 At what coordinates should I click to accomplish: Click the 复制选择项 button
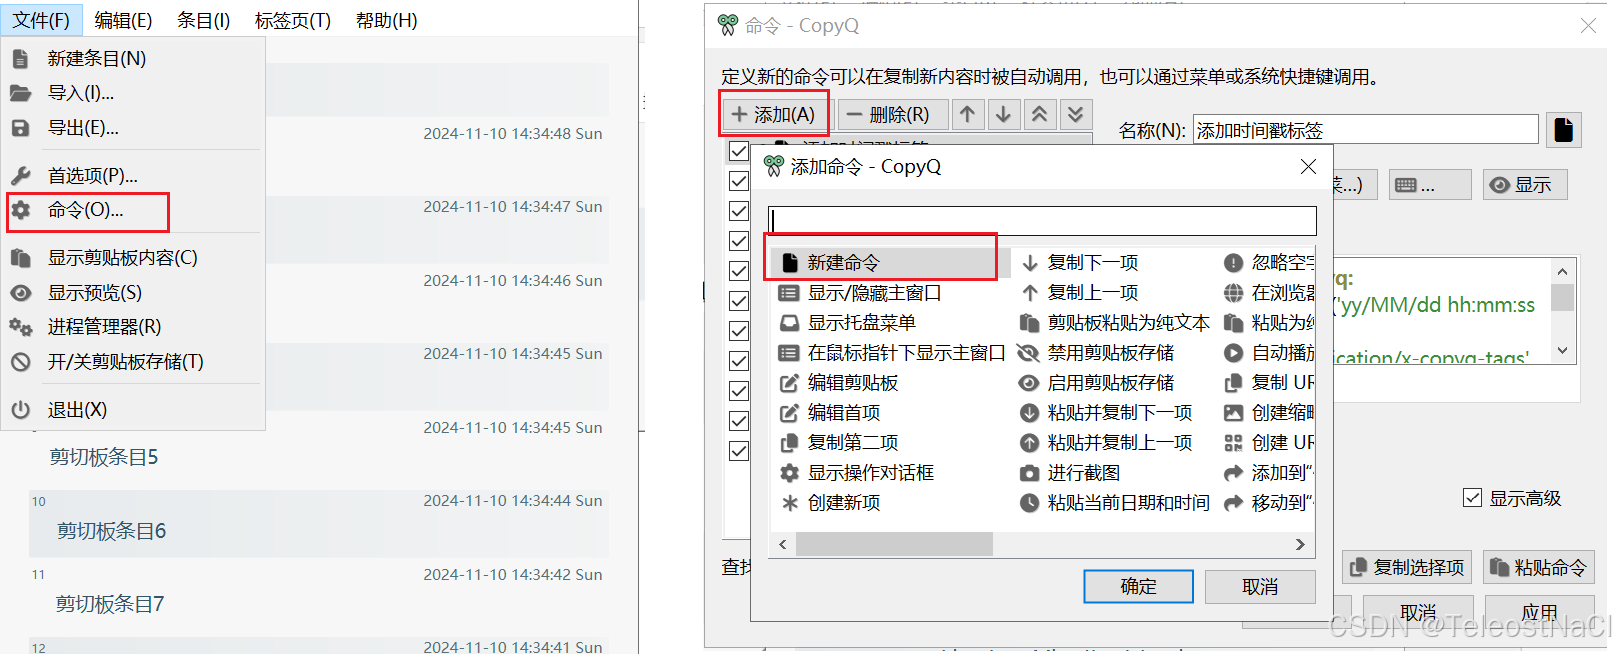pos(1408,567)
